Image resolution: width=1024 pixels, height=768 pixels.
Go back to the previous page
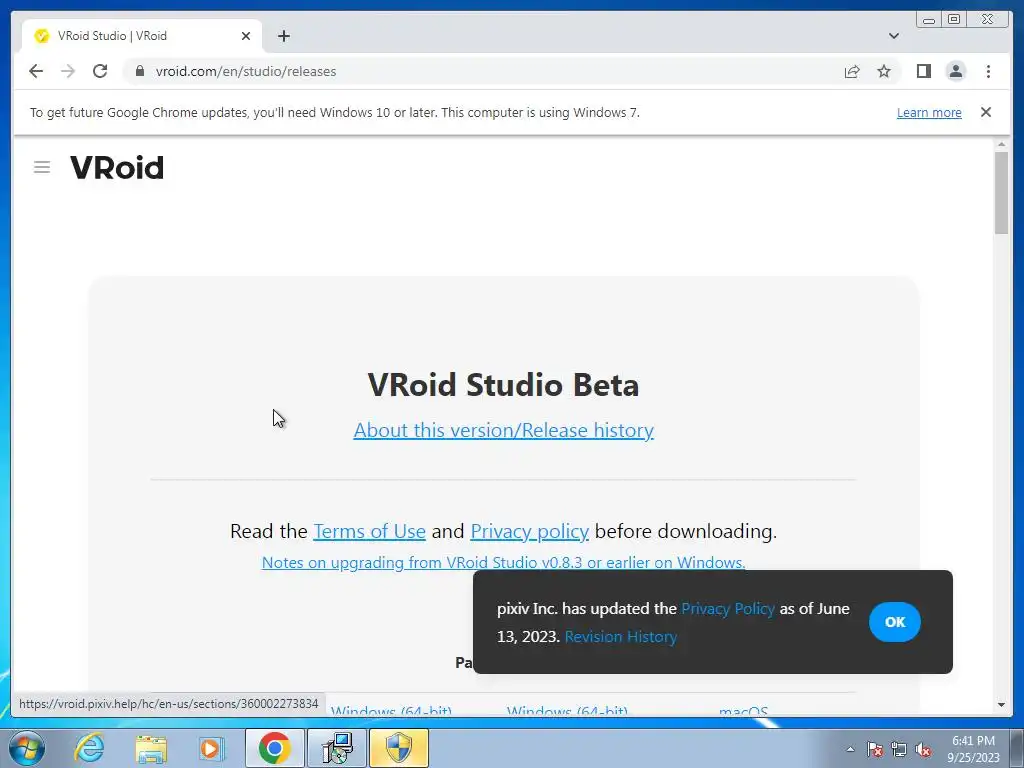click(x=36, y=71)
